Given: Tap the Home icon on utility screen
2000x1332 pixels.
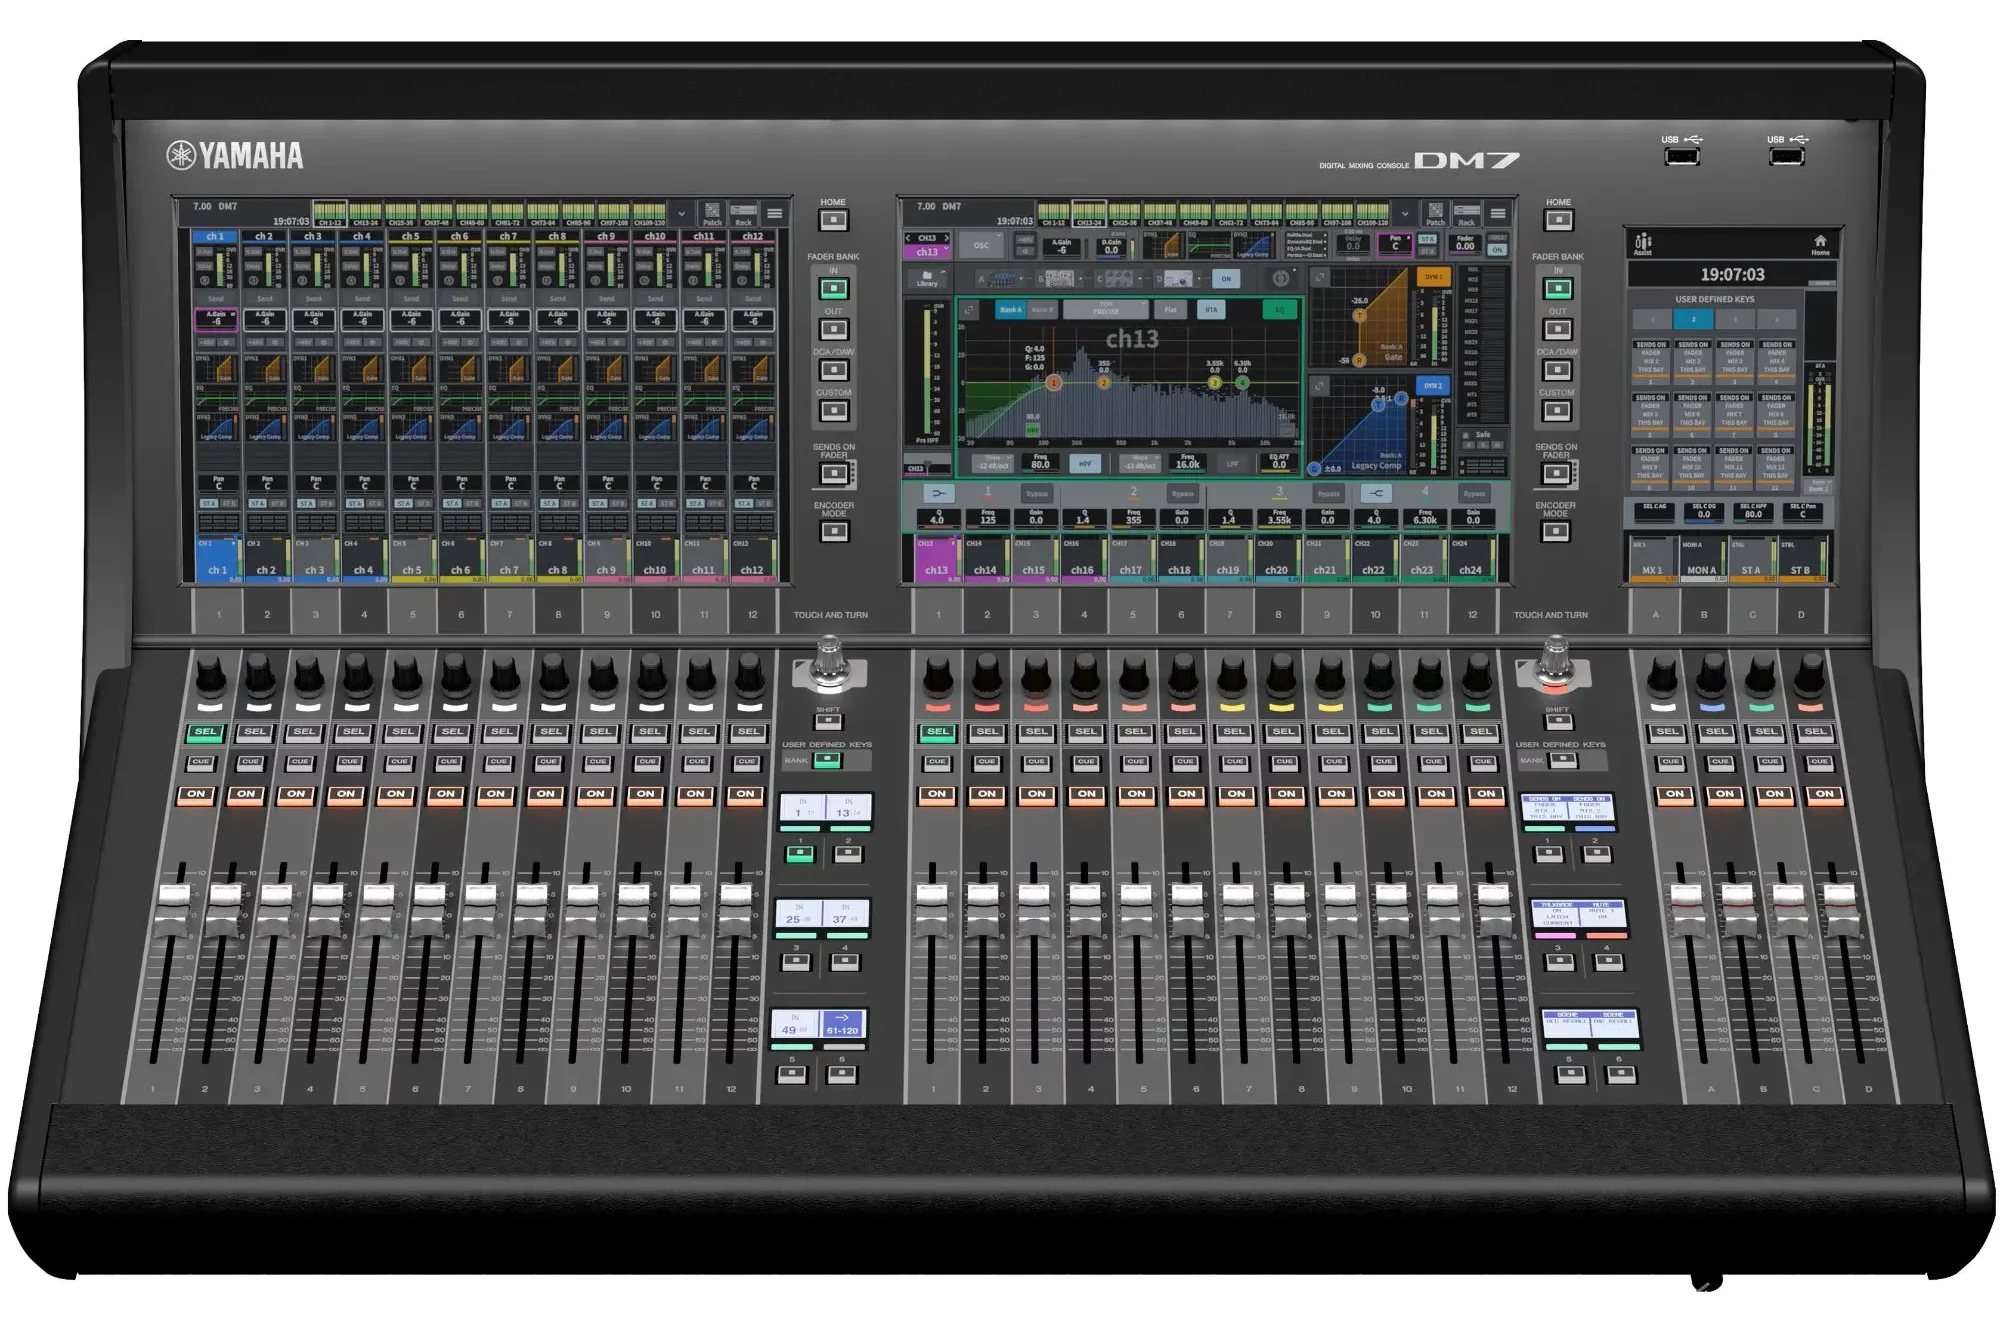Looking at the screenshot, I should [1820, 245].
